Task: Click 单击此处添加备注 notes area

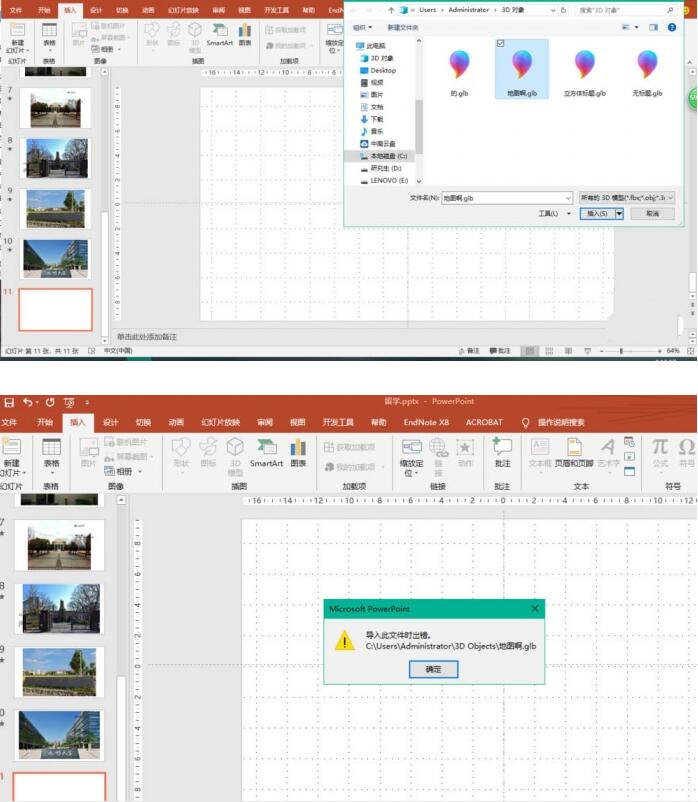Action: (147, 337)
